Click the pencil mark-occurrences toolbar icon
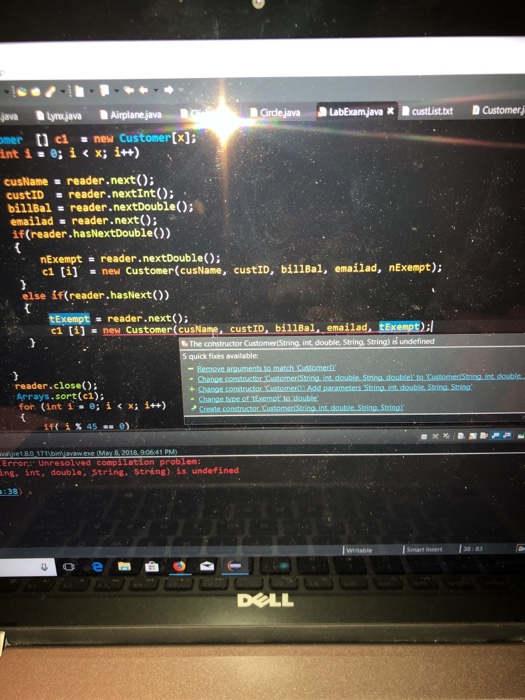The height and width of the screenshot is (700, 525). [50, 92]
